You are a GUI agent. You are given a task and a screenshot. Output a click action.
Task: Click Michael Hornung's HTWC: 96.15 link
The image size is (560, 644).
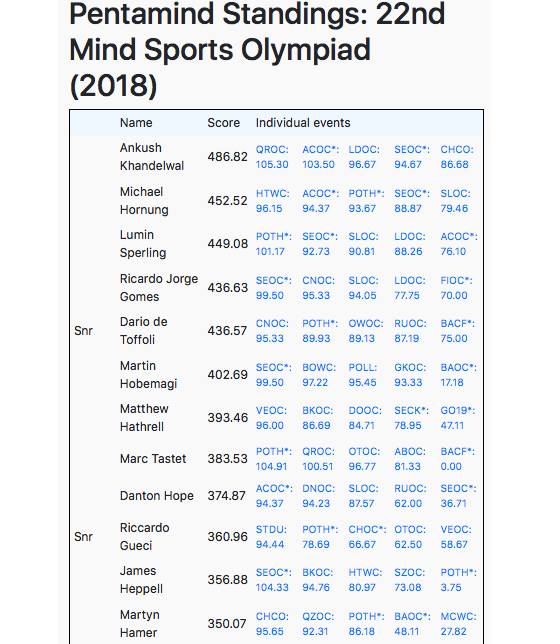(272, 201)
